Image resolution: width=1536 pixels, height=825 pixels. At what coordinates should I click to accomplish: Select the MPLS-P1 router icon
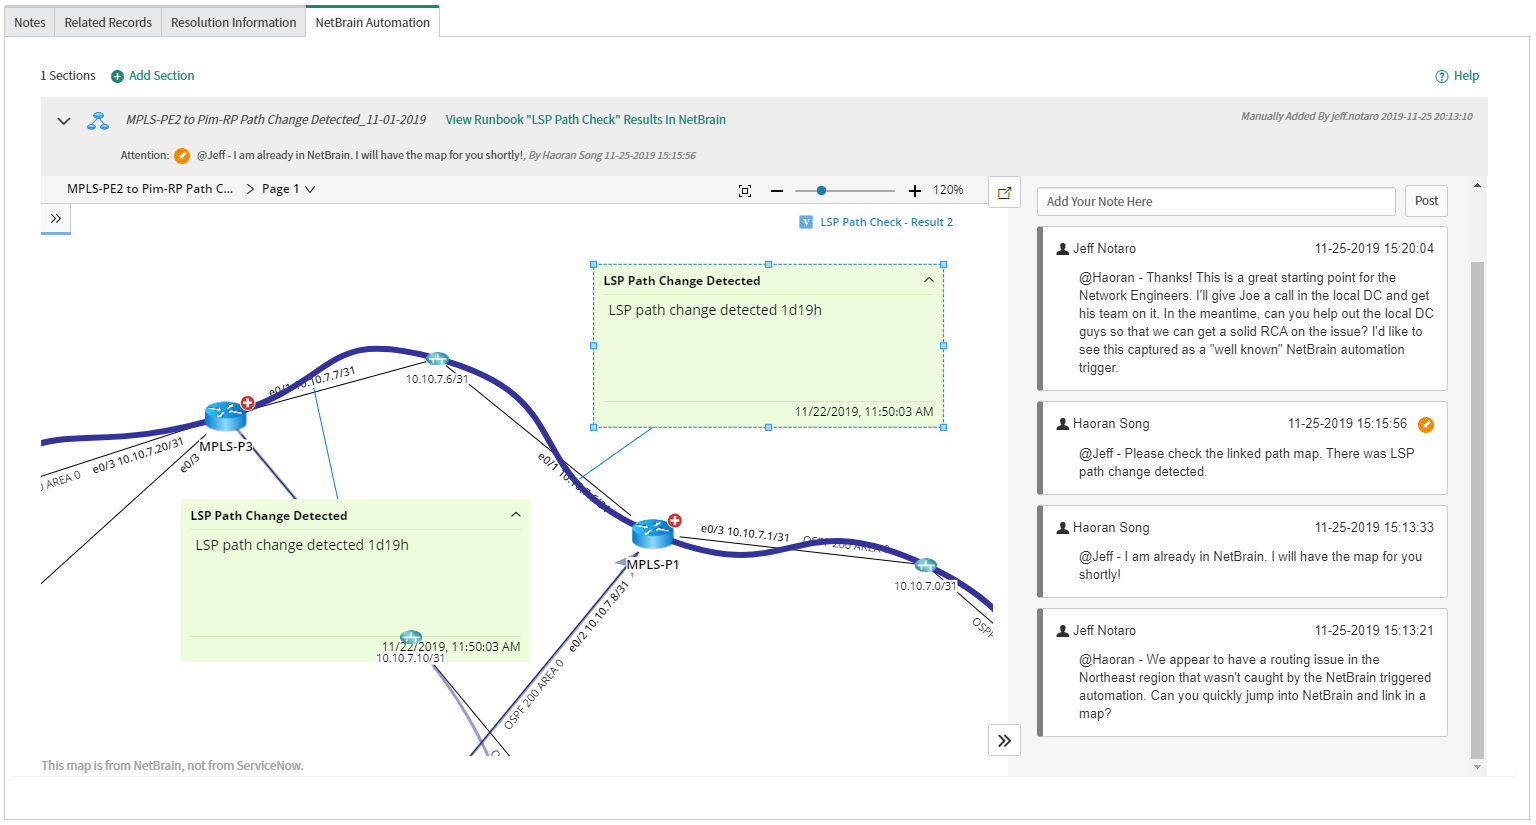(652, 533)
